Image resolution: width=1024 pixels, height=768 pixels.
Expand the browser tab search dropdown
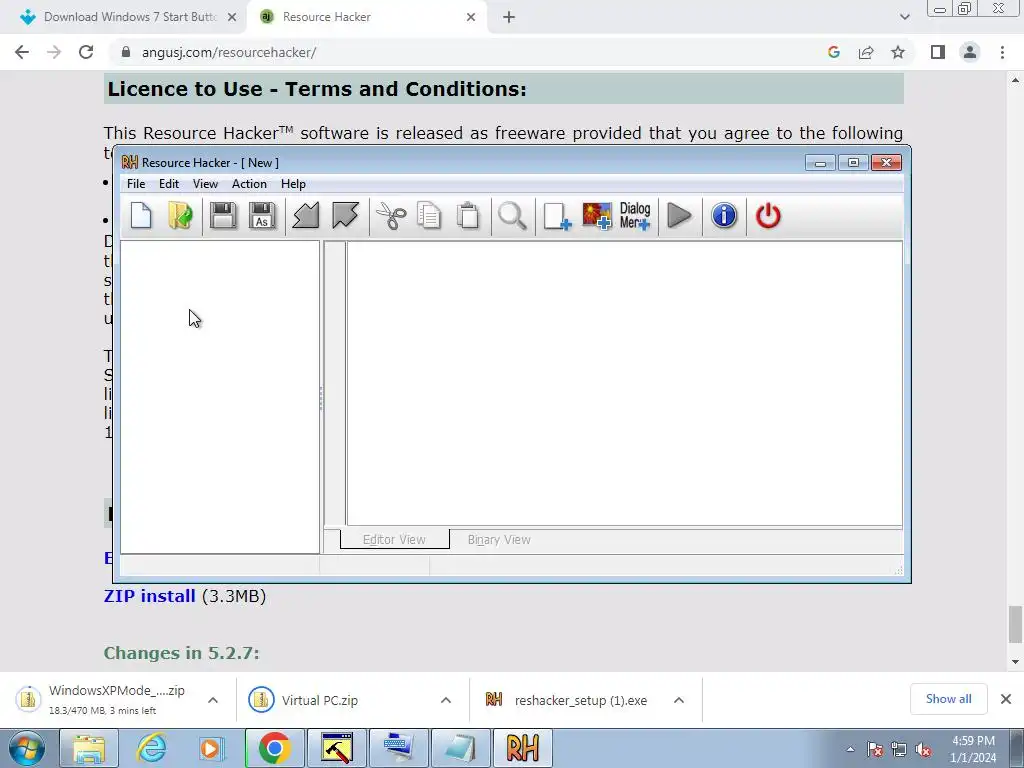point(904,17)
